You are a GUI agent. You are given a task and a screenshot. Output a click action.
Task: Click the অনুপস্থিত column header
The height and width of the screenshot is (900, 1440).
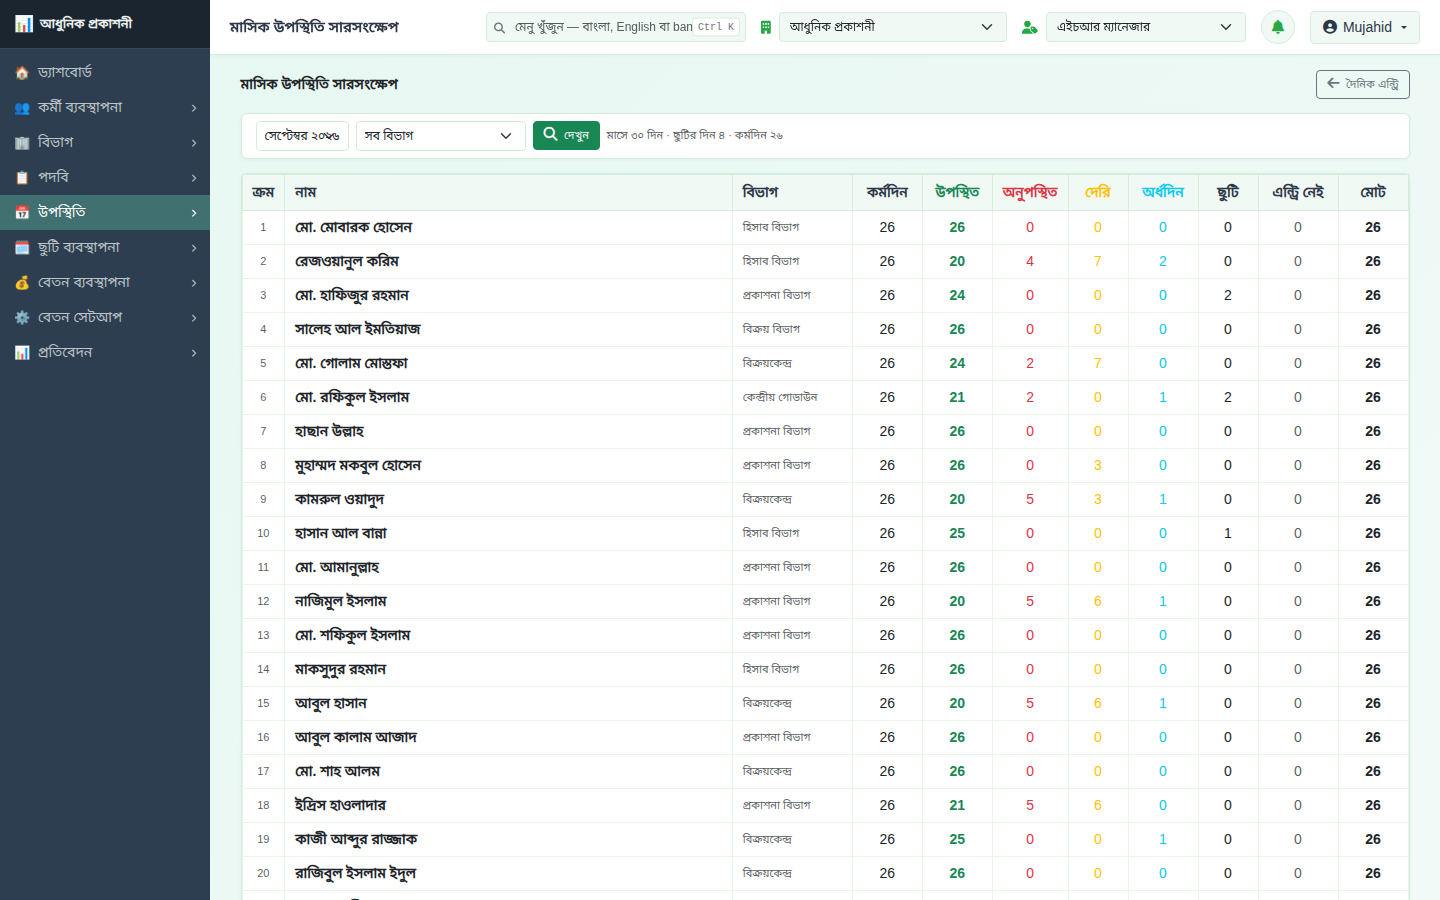1030,192
